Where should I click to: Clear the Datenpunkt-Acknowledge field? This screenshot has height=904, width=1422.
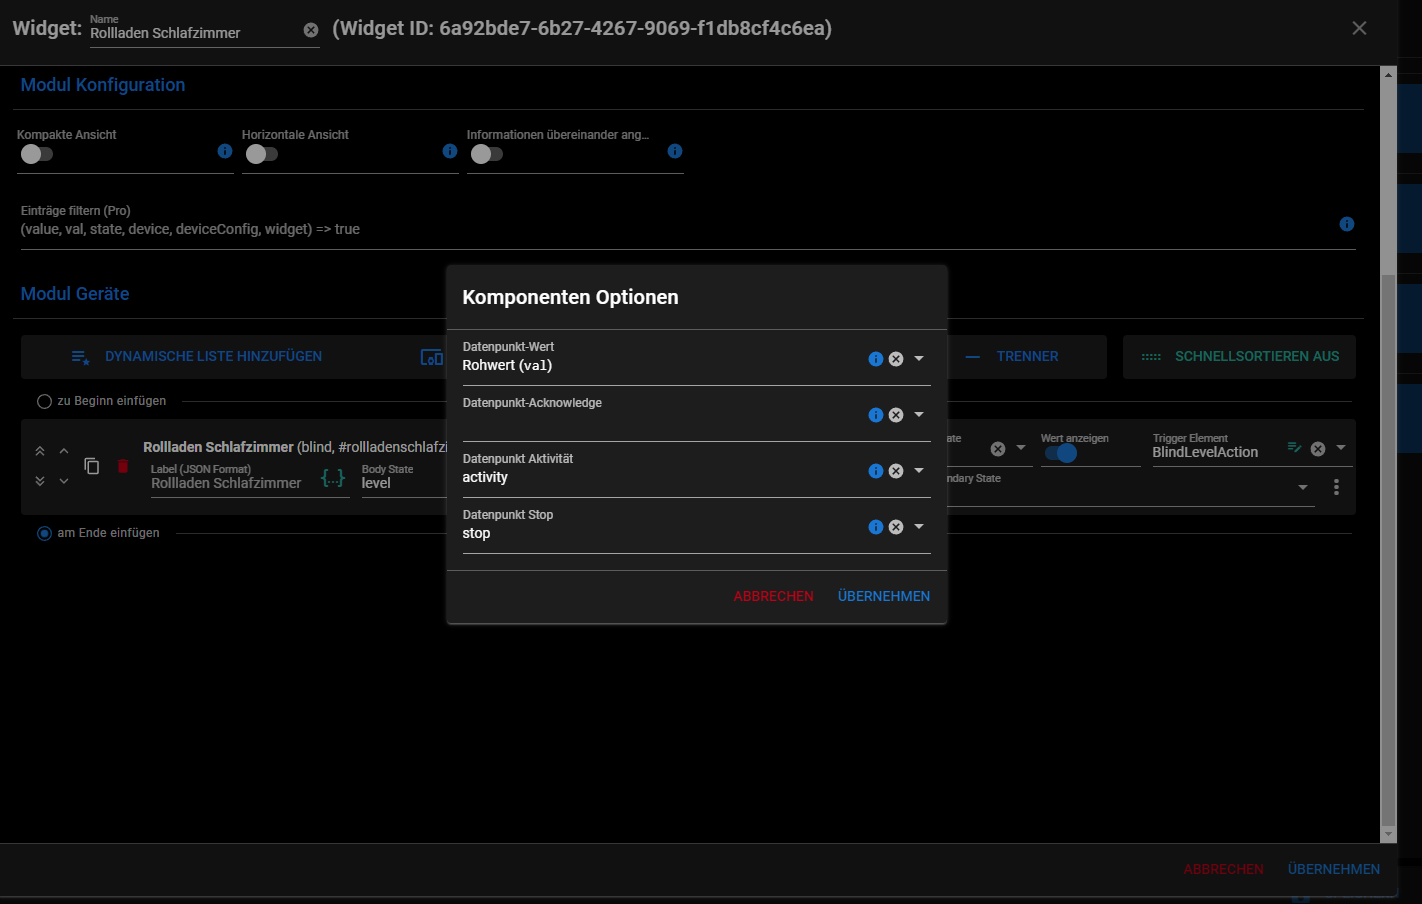pyautogui.click(x=896, y=415)
